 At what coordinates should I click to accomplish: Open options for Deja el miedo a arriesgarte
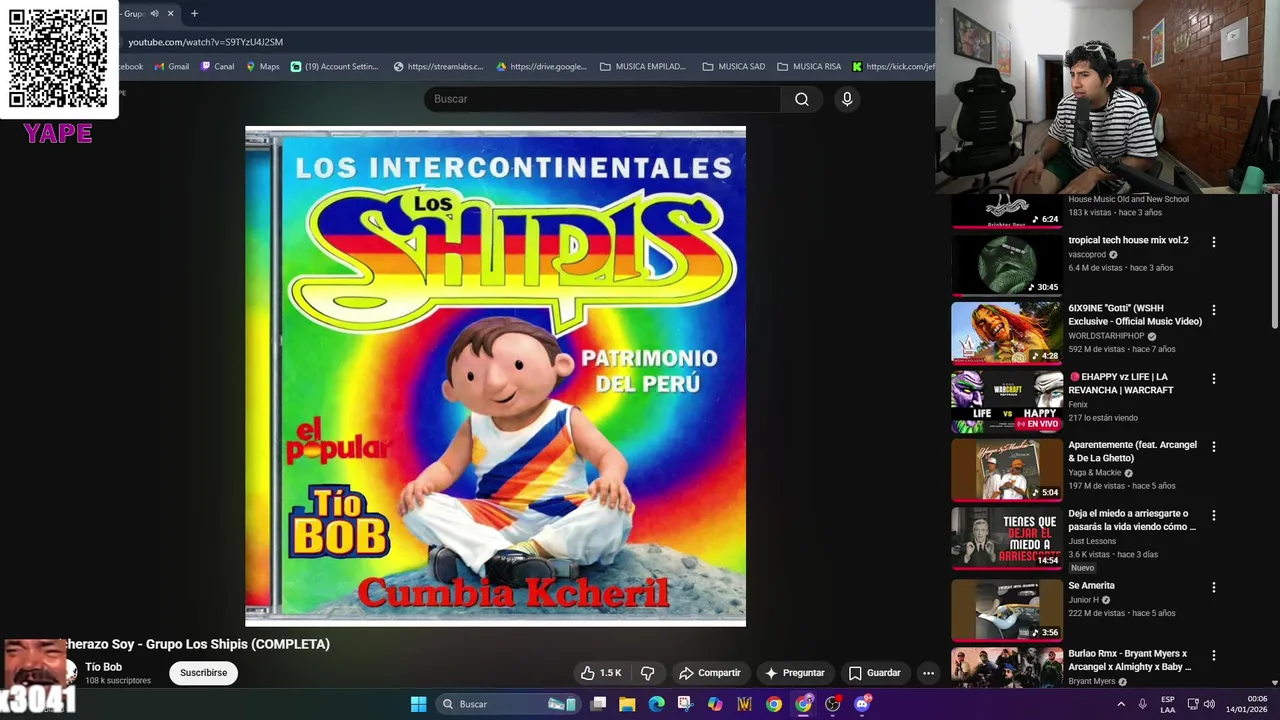[1213, 515]
